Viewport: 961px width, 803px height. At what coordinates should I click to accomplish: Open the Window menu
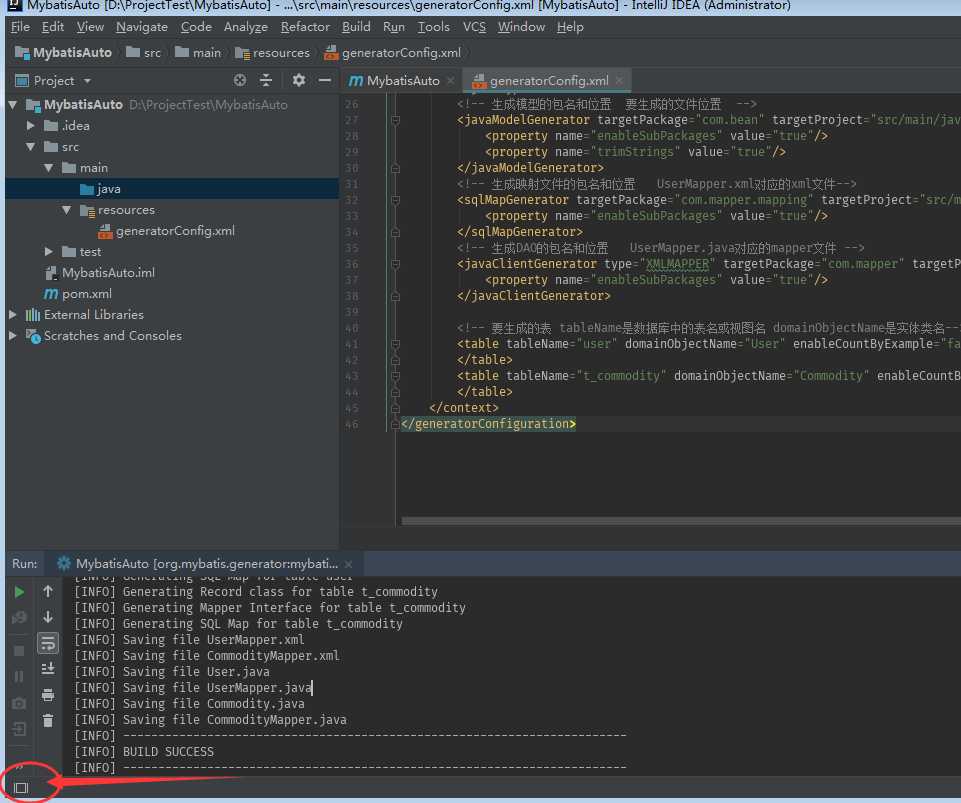coord(522,27)
